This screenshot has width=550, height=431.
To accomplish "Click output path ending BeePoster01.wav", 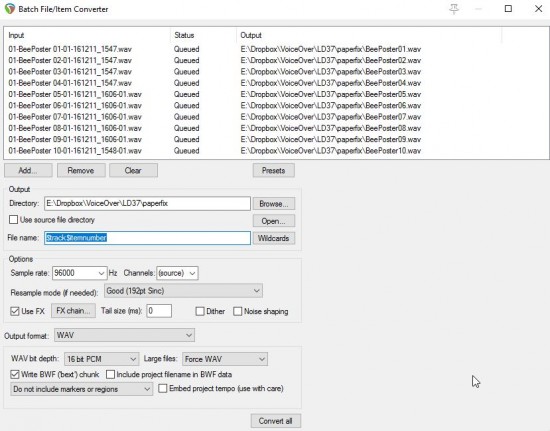I will coord(330,49).
